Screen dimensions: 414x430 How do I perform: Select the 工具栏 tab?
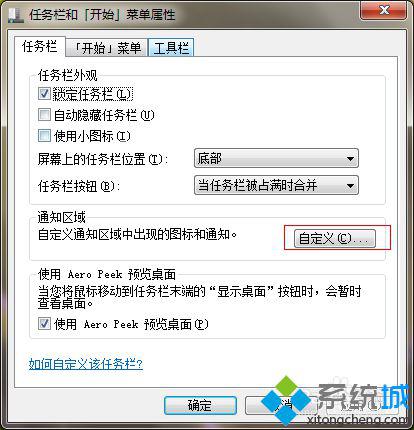[x=171, y=48]
